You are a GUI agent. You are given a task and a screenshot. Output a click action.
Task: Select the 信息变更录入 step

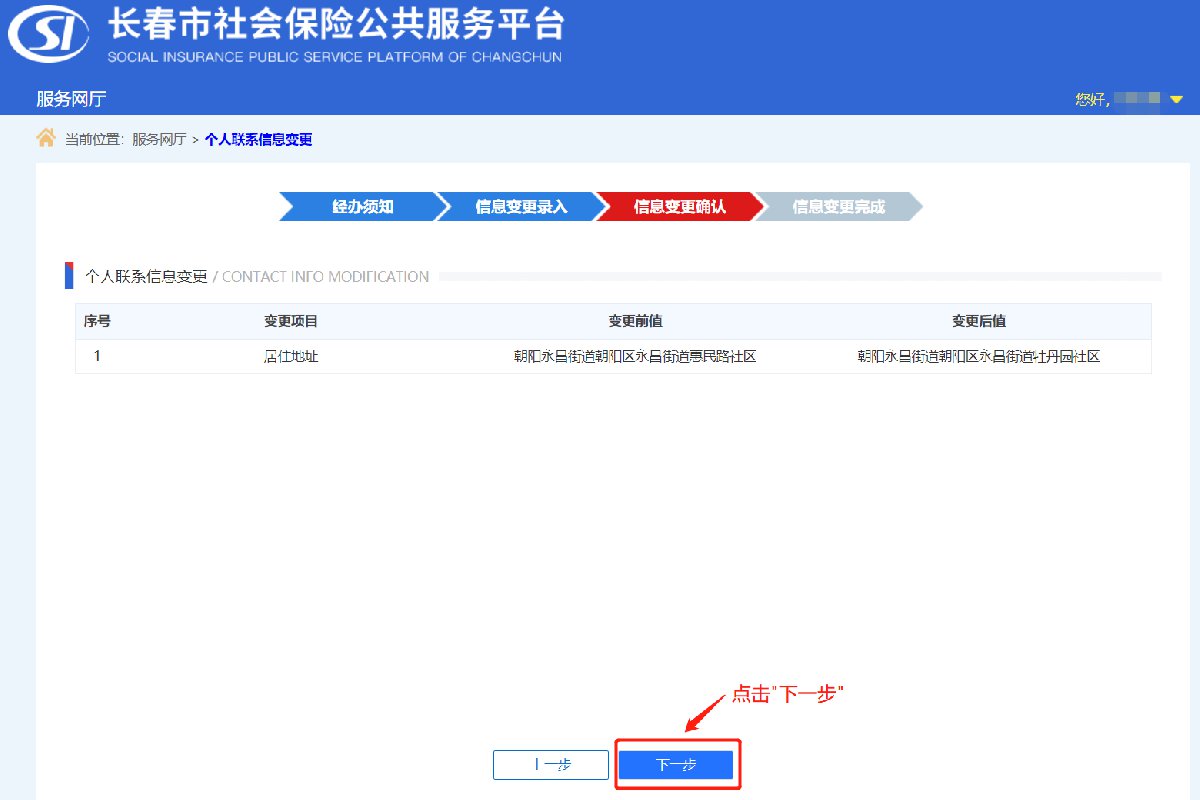(x=521, y=207)
